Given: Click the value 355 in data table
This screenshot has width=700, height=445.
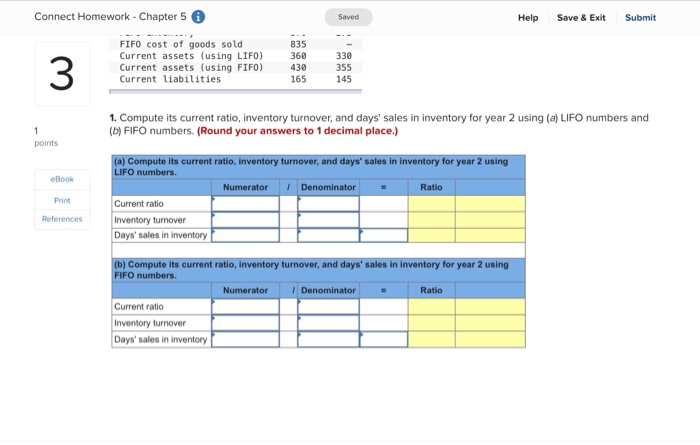Looking at the screenshot, I should (x=344, y=67).
